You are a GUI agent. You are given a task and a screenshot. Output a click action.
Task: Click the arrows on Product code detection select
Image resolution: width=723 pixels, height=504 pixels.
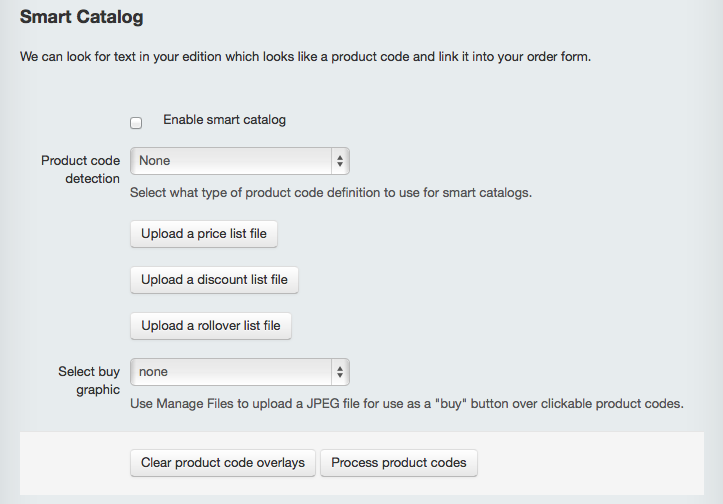click(340, 161)
